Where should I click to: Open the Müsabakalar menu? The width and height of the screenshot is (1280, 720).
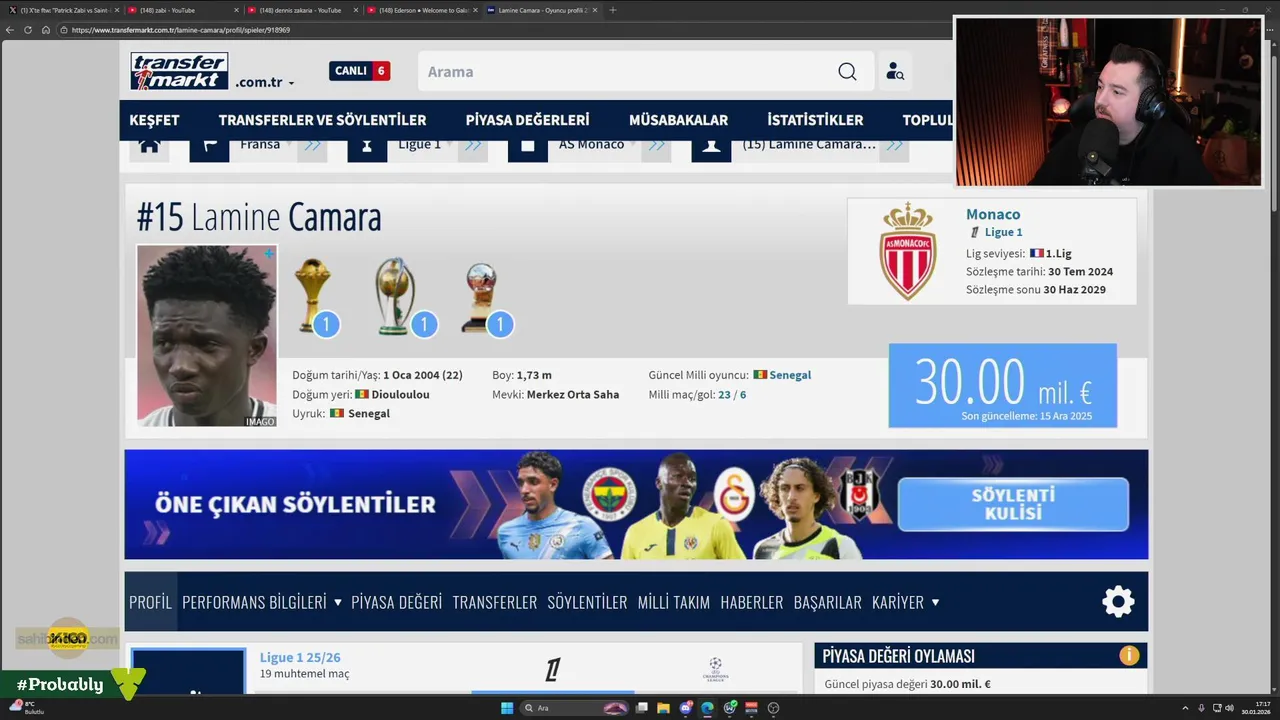(x=678, y=120)
